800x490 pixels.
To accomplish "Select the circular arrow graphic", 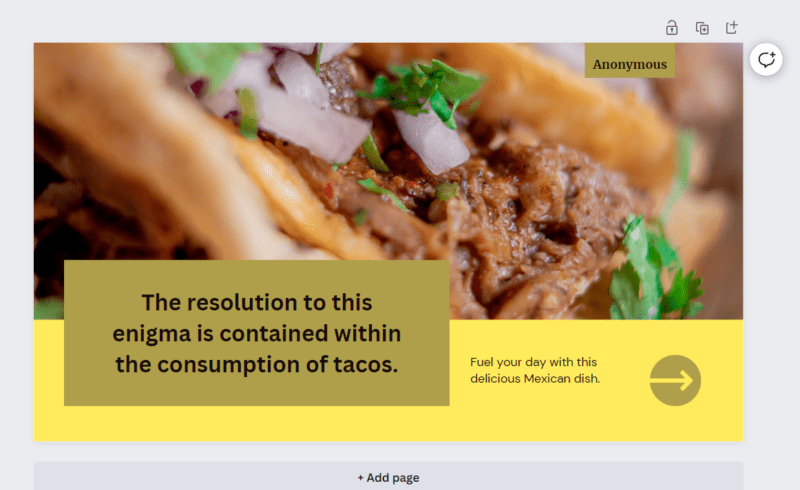I will click(x=675, y=380).
